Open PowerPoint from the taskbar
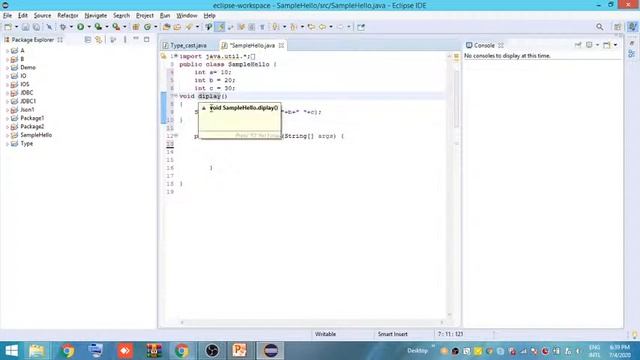 click(x=240, y=351)
